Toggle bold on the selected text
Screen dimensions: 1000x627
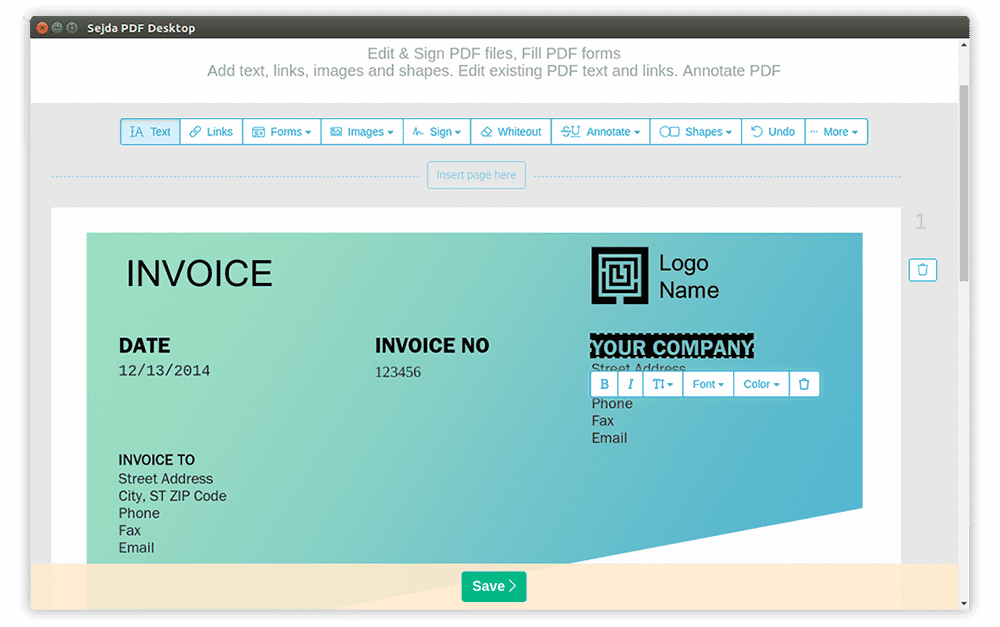click(x=604, y=384)
